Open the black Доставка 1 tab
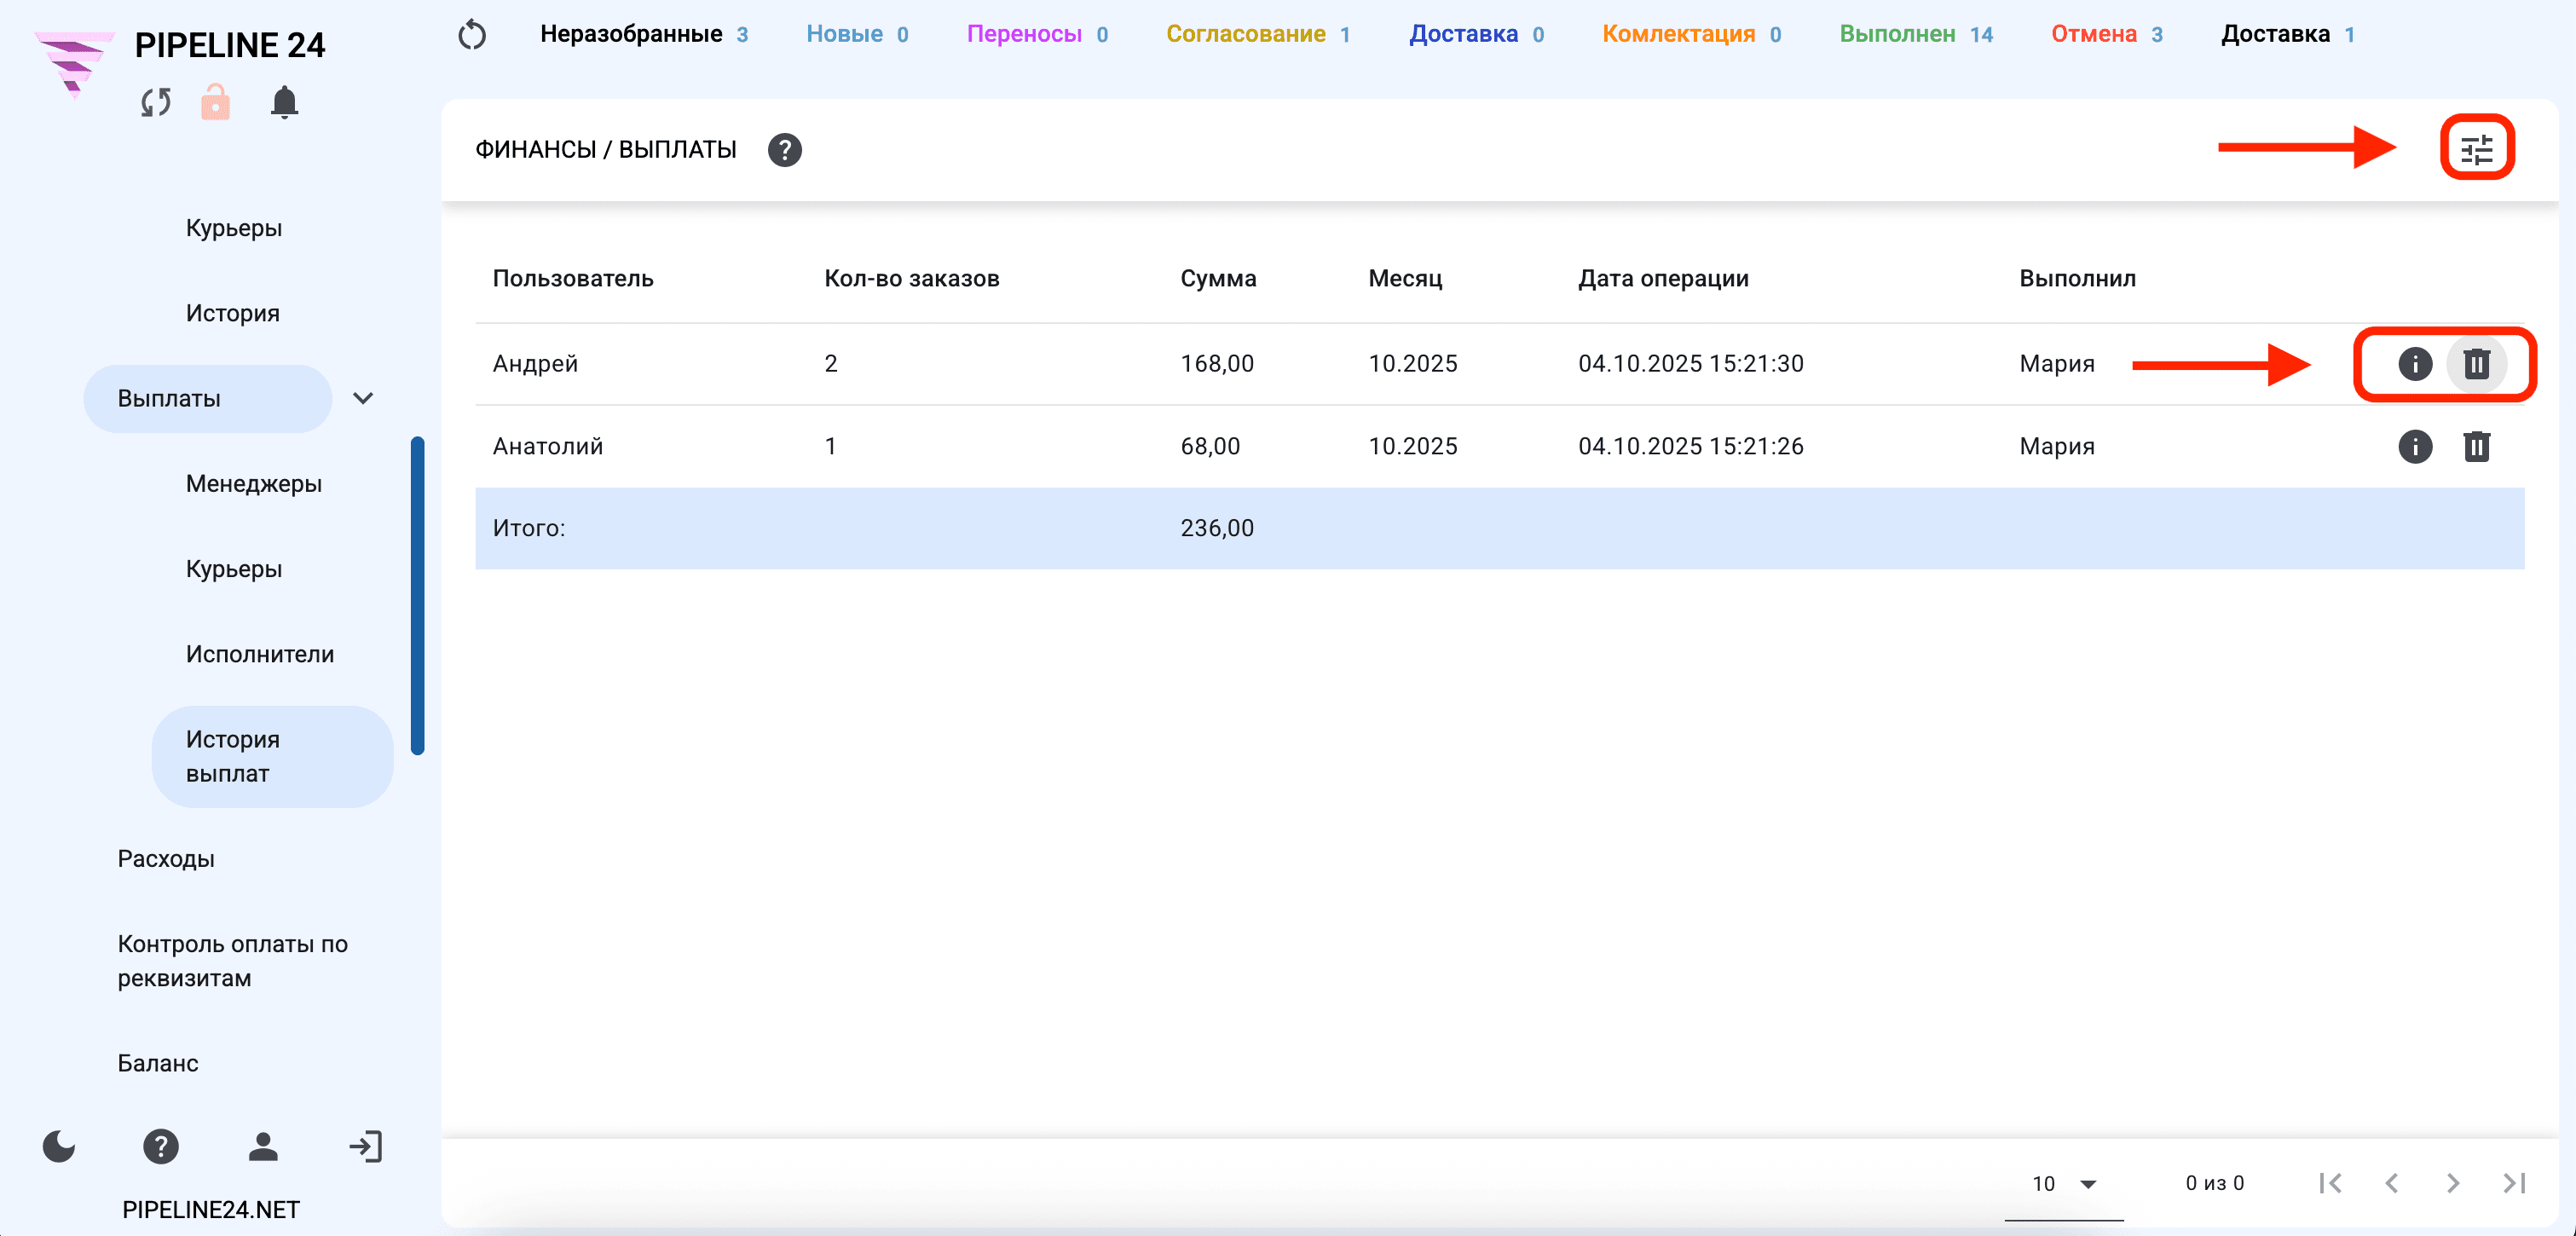2576x1236 pixels. point(2287,34)
